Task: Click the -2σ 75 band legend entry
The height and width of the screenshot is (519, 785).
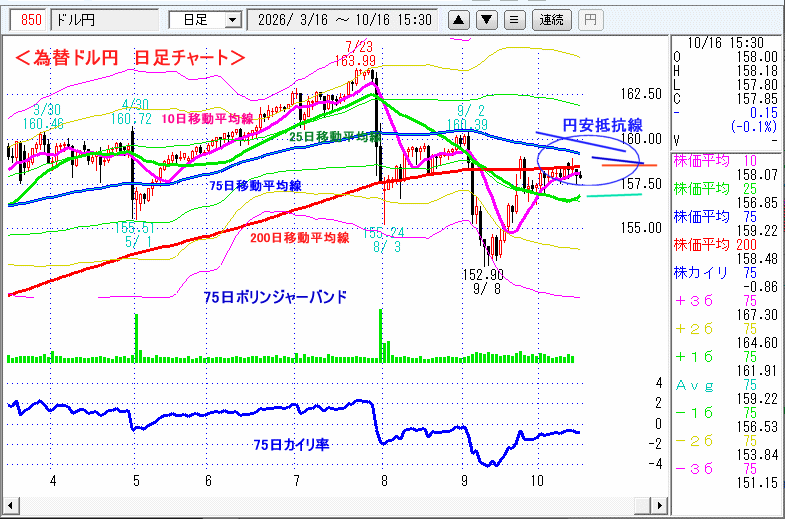Action: click(715, 441)
